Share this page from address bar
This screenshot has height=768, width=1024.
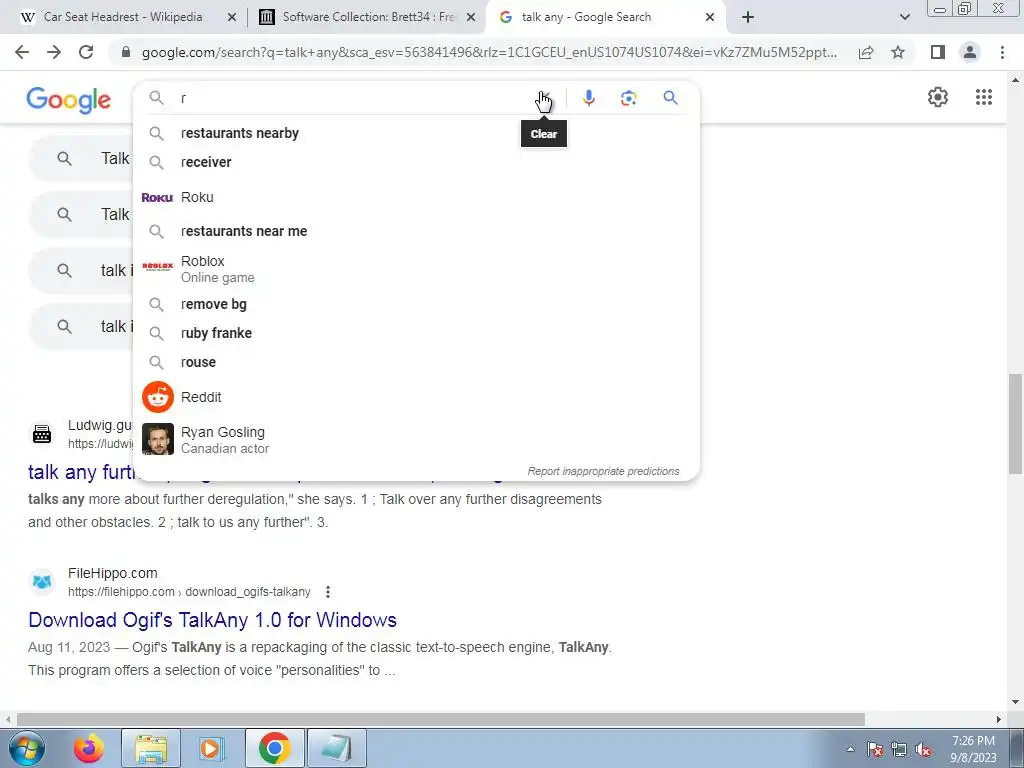(866, 53)
